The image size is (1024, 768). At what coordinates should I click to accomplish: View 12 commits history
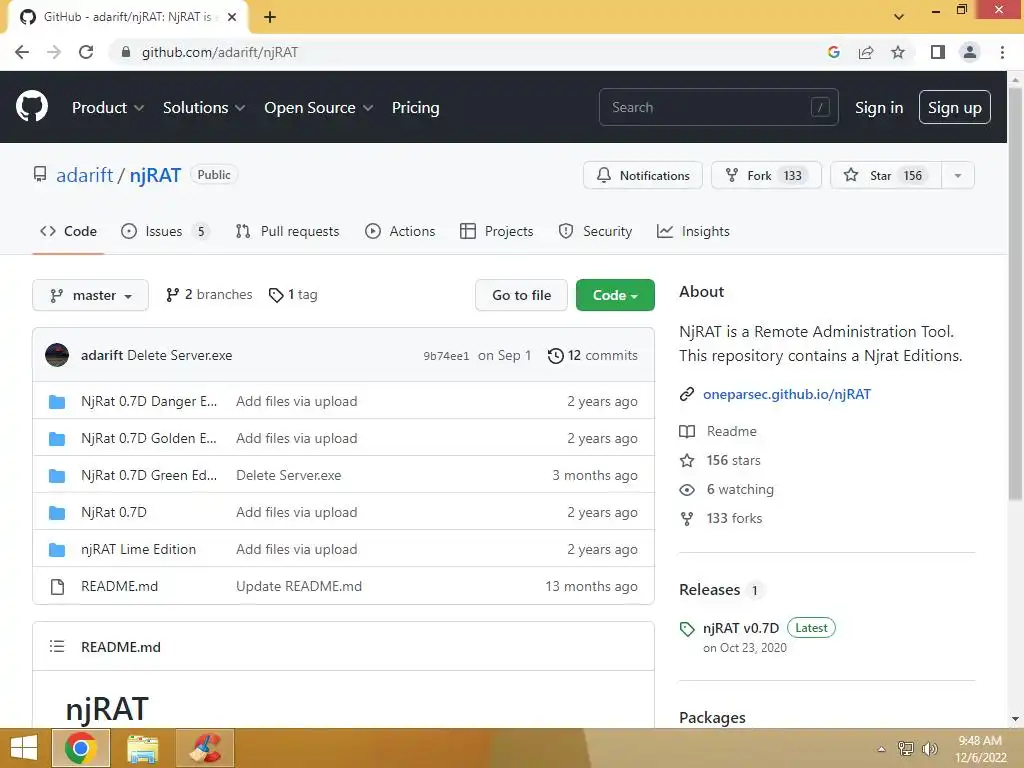tap(592, 355)
